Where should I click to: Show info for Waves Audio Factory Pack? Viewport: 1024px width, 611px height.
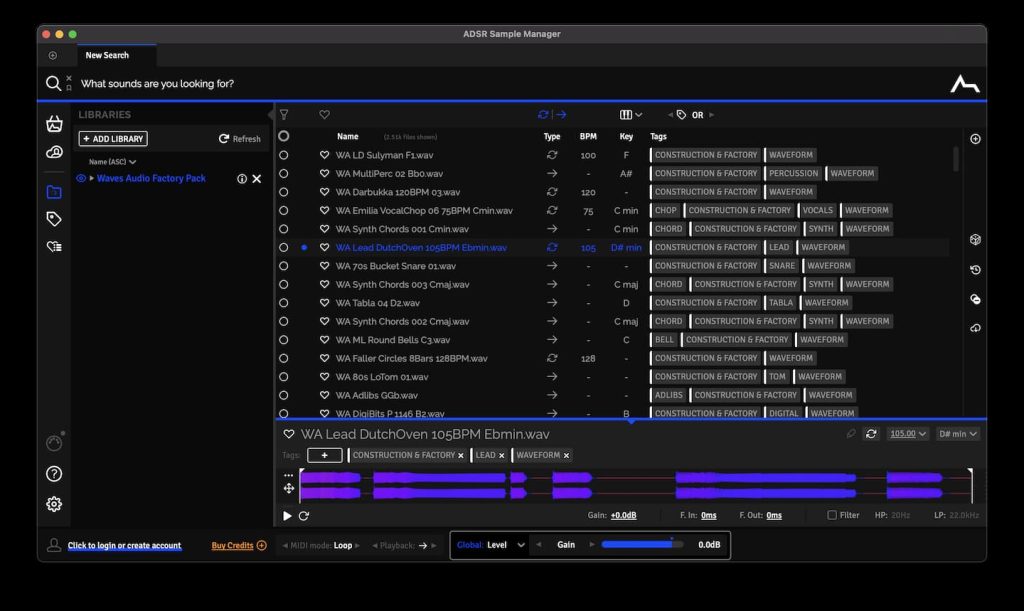tap(242, 179)
